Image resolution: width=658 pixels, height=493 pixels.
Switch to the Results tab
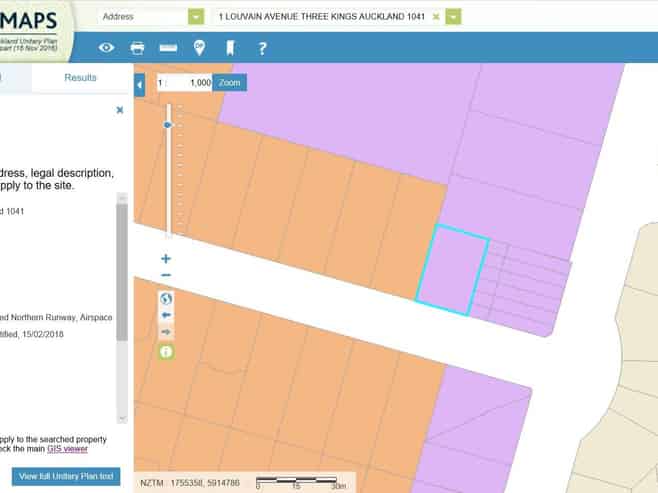[81, 78]
